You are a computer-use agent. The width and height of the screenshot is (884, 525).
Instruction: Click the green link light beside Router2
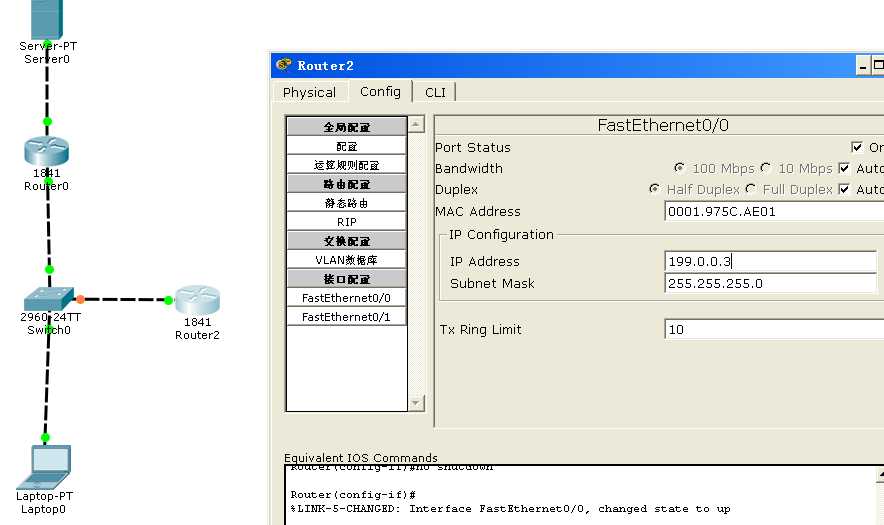(x=168, y=300)
